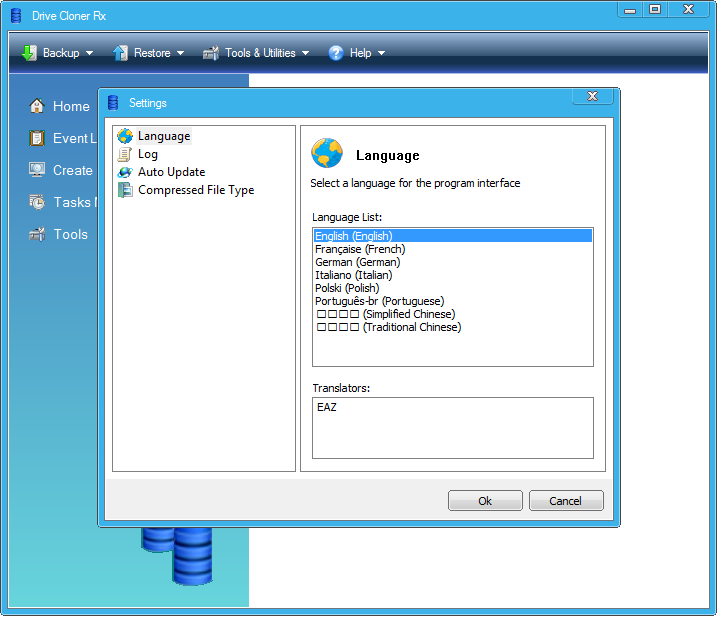This screenshot has height=617, width=718.
Task: Open the Backup menu
Action: click(58, 53)
